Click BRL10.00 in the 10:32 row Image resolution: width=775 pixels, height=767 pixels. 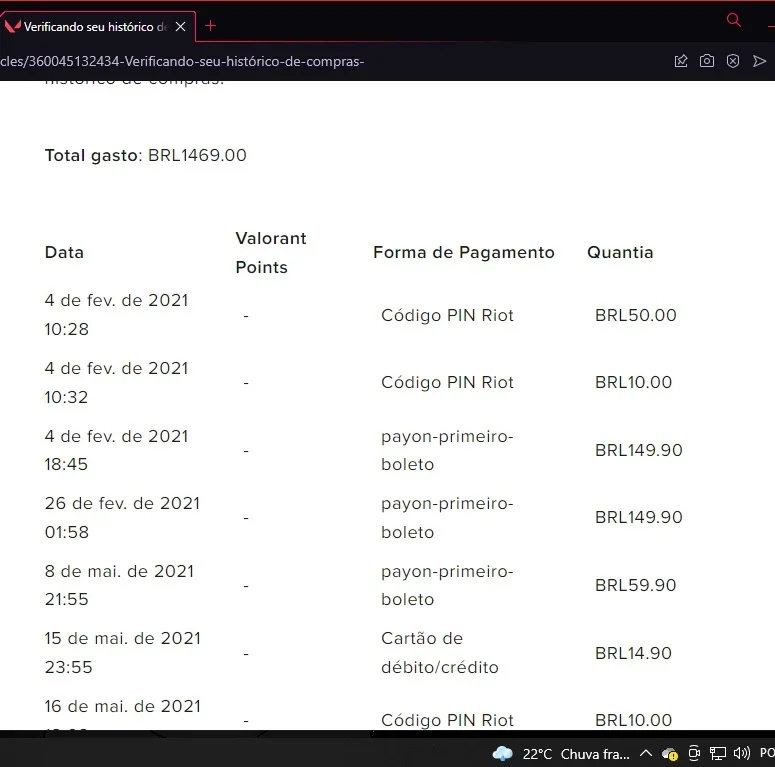click(633, 383)
